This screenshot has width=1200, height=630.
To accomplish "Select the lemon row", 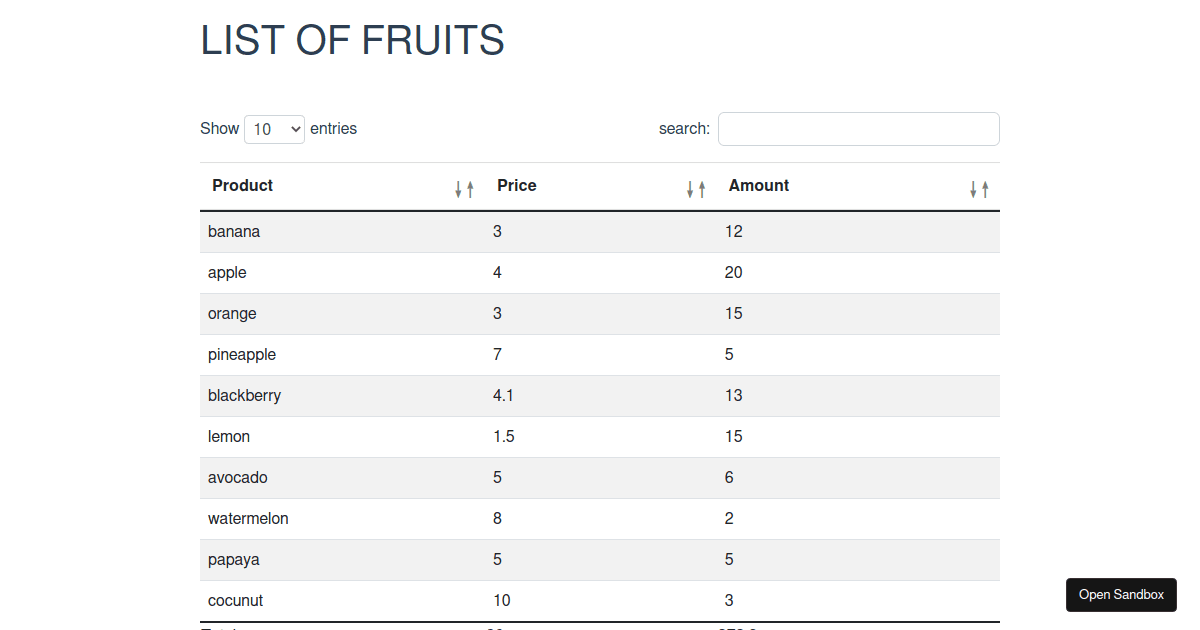I will pos(600,437).
